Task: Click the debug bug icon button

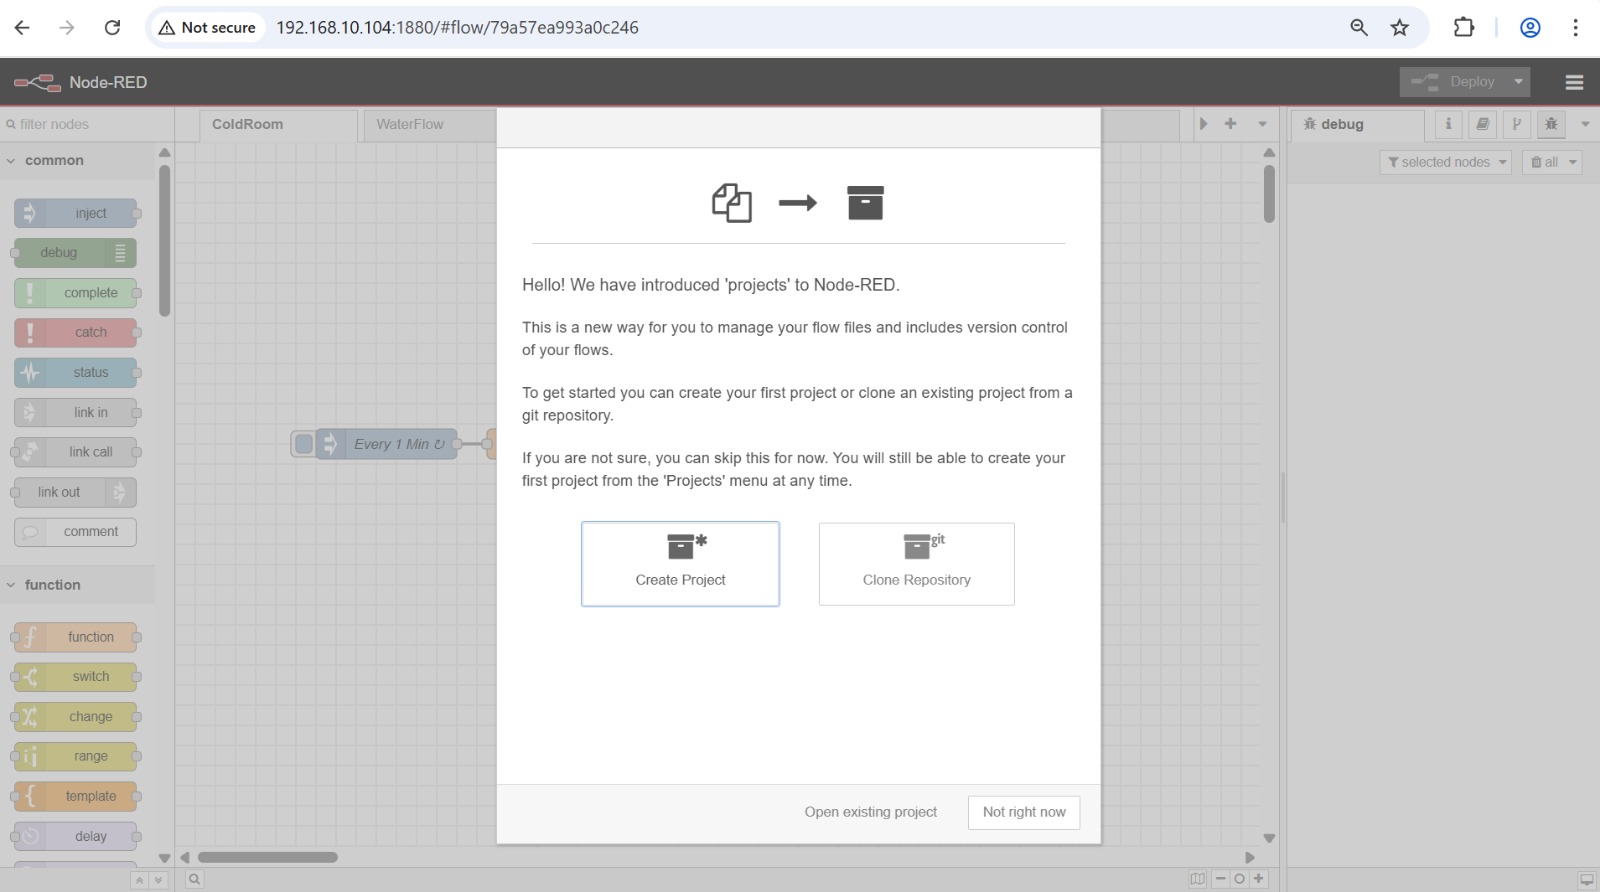Action: coord(1551,124)
